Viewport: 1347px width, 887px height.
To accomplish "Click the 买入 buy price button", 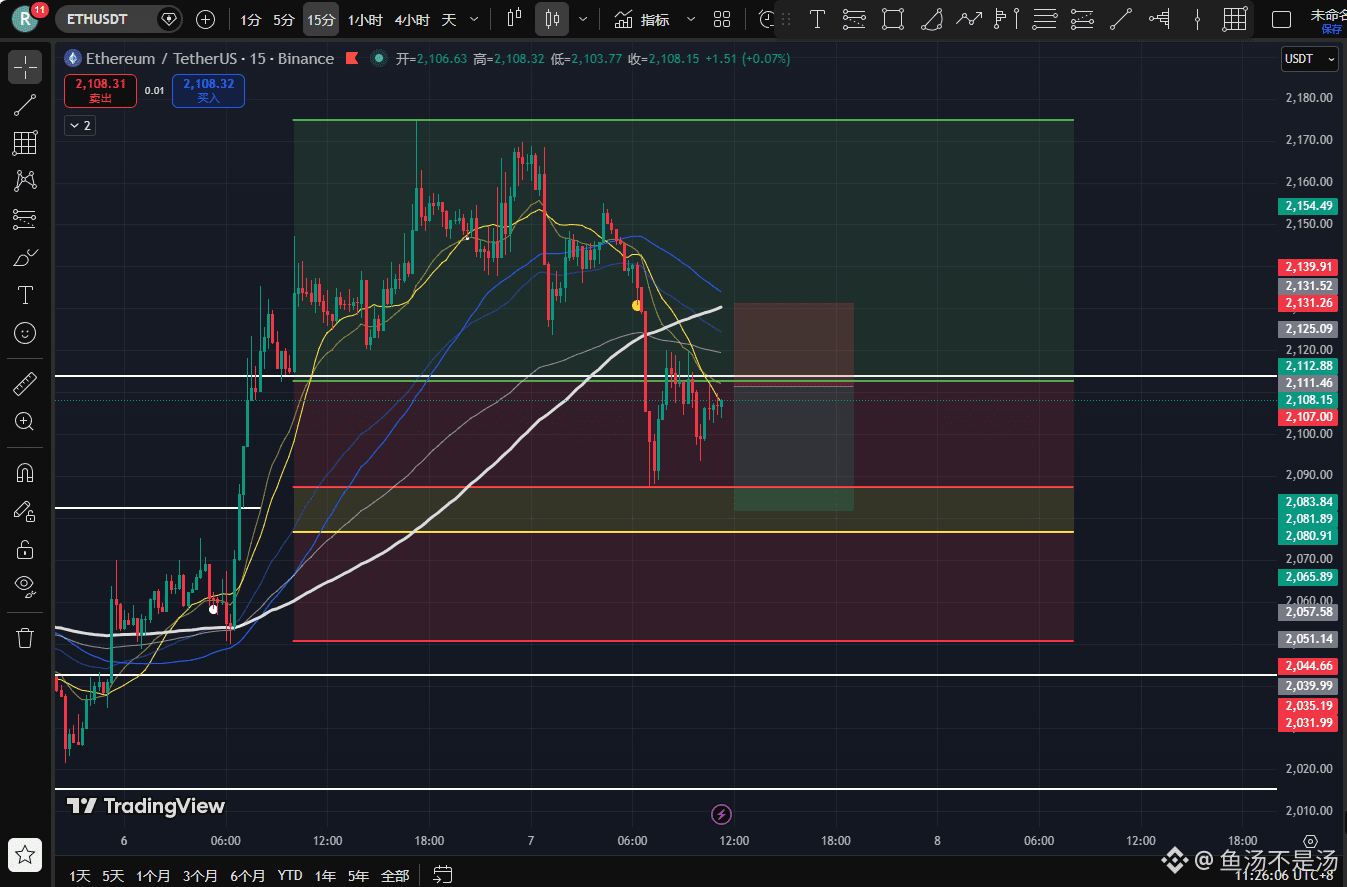I will coord(208,91).
